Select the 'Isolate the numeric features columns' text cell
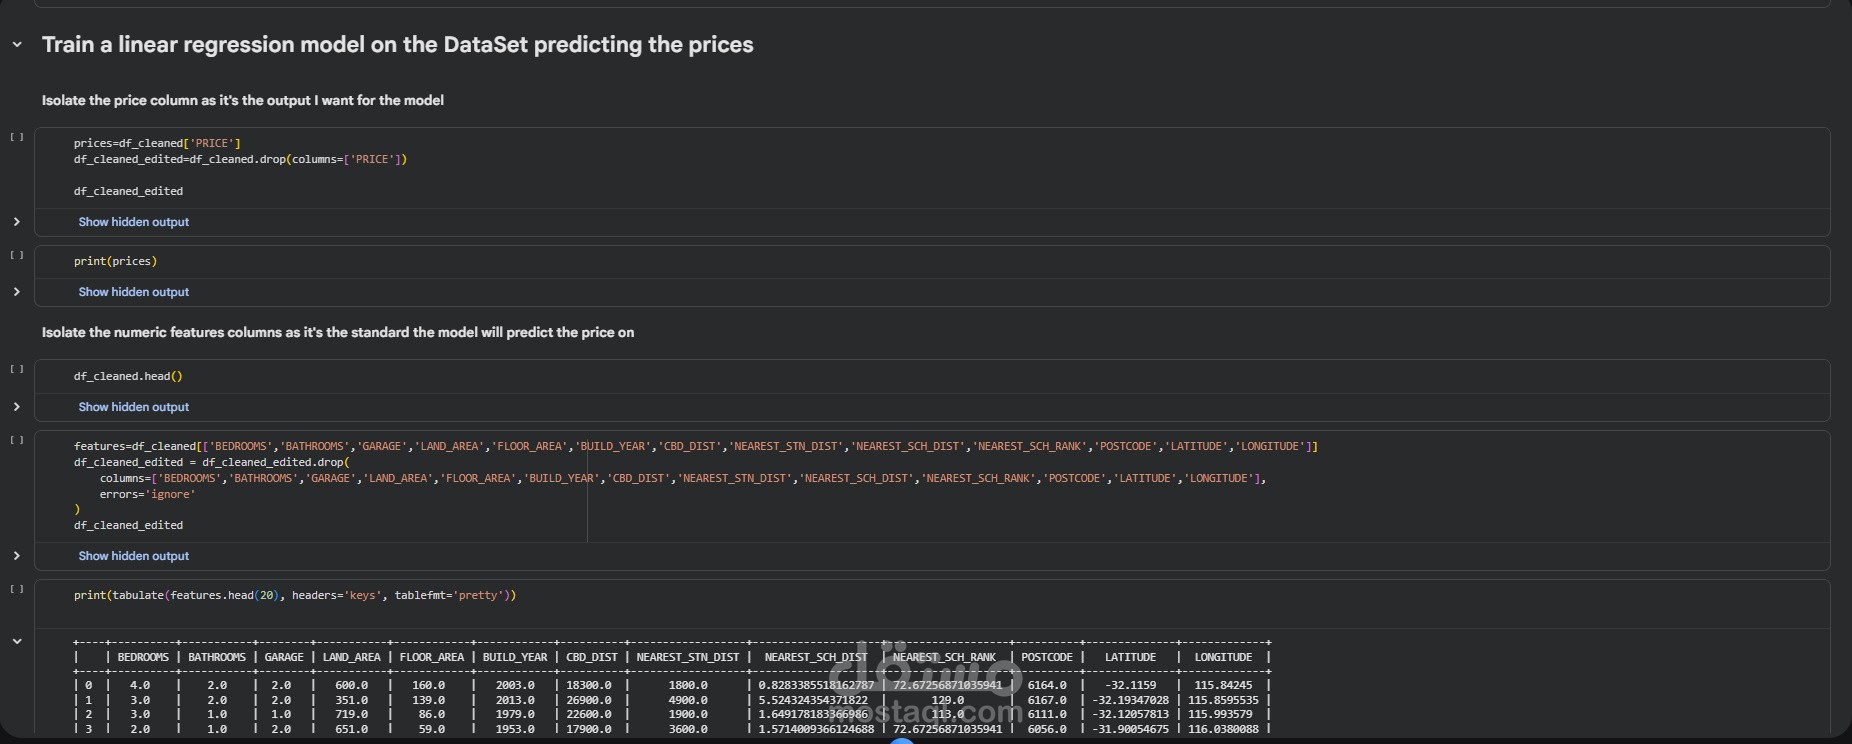Image resolution: width=1852 pixels, height=744 pixels. click(x=338, y=332)
